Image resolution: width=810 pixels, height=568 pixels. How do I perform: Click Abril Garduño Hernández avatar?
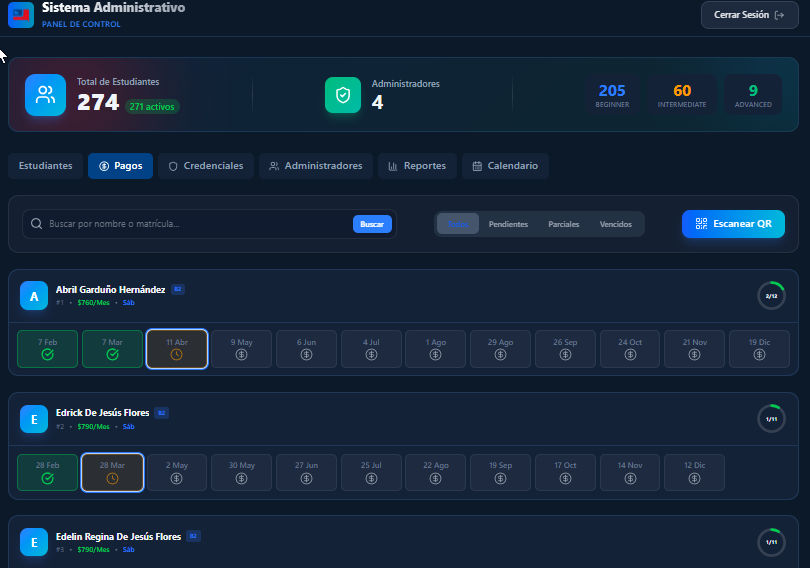coord(34,296)
